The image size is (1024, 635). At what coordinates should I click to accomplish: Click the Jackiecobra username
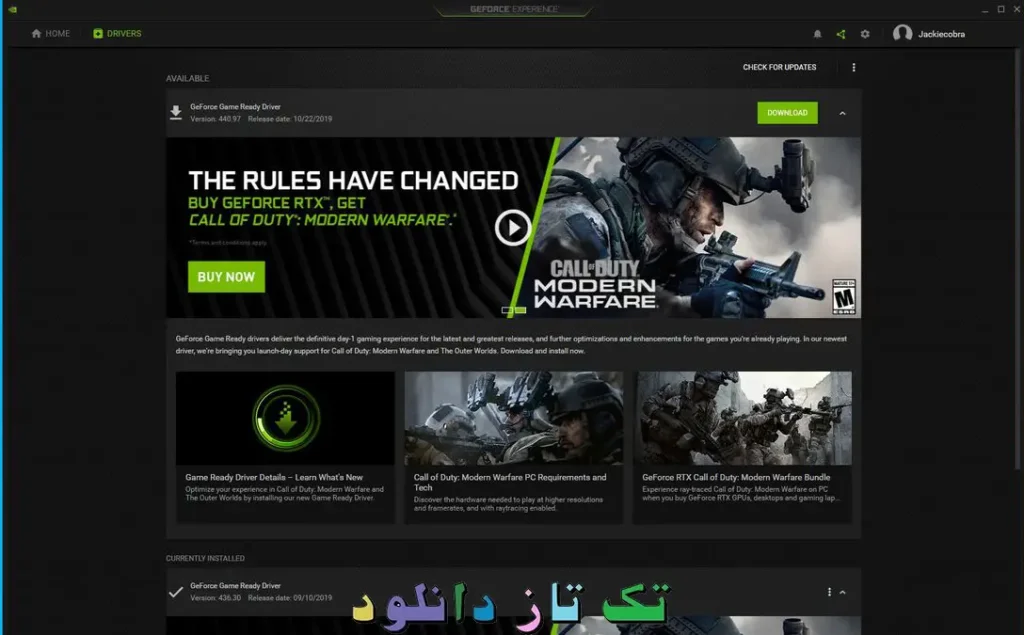click(x=941, y=34)
